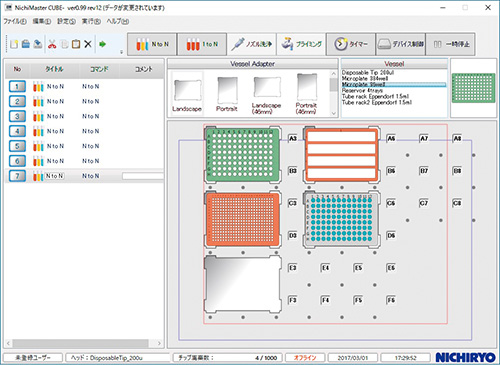Click the pause button in toolbar
Image resolution: width=500 pixels, height=365 pixels.
(451, 44)
